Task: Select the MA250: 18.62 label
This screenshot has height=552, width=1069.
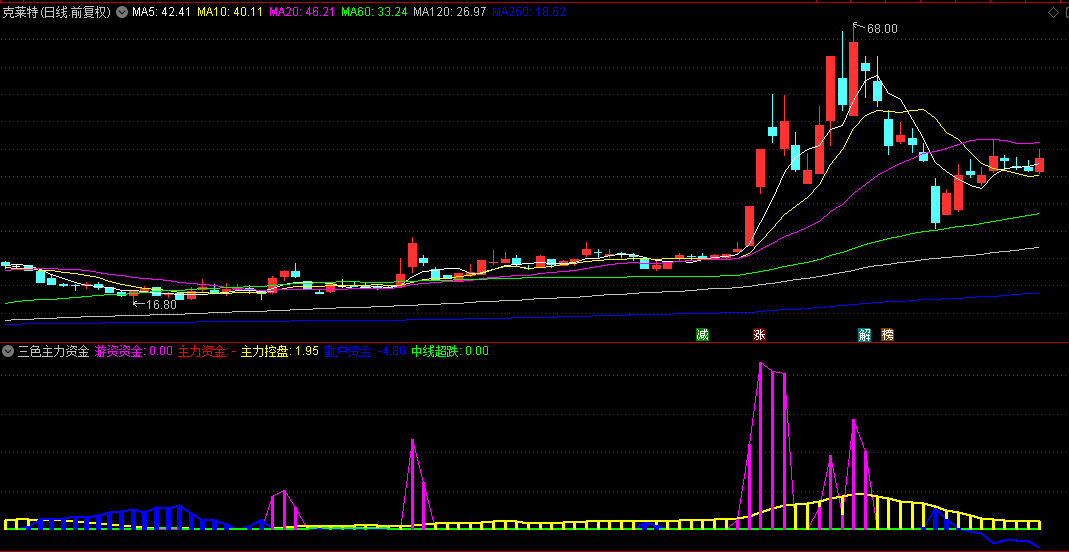Action: 529,12
